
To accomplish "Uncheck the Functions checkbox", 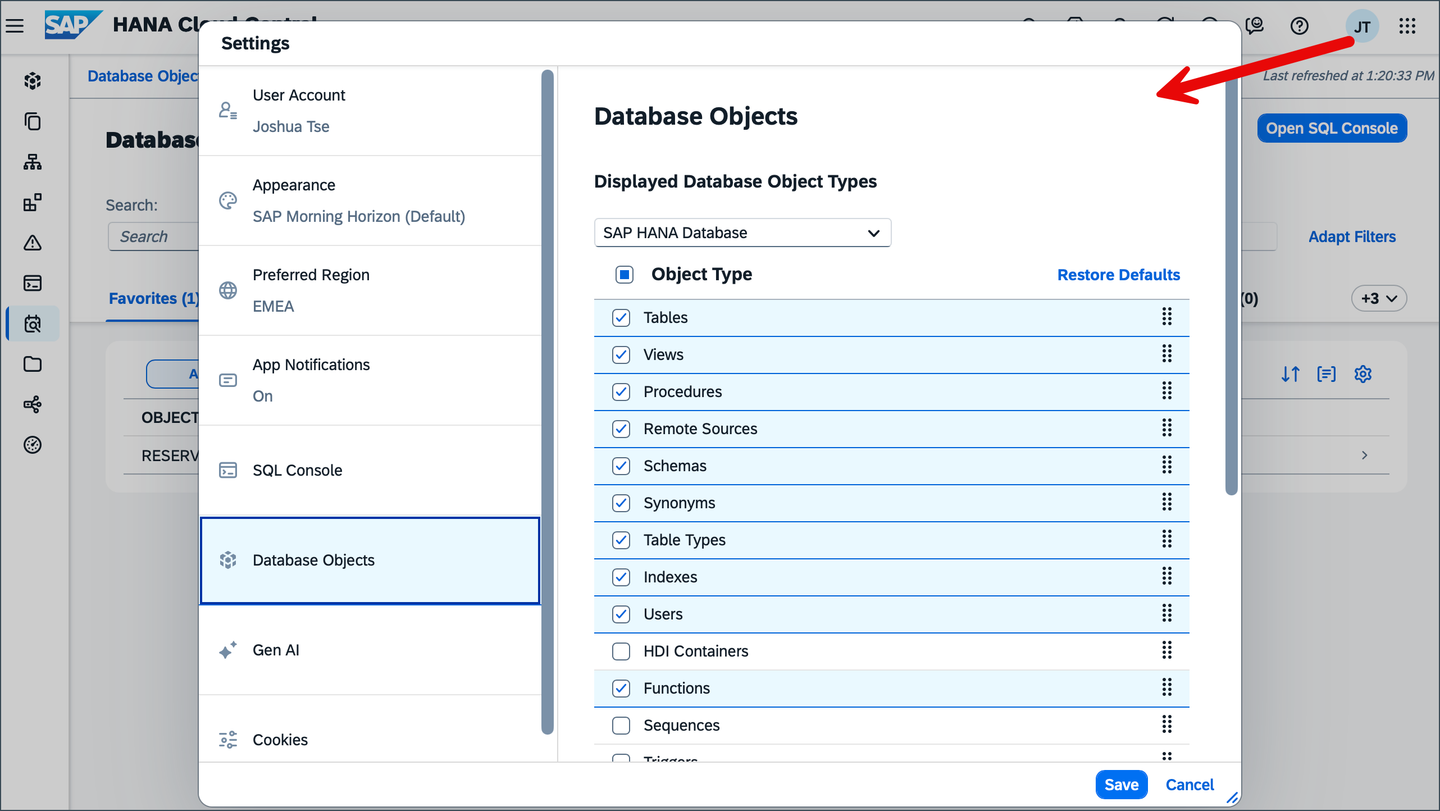I will 621,688.
